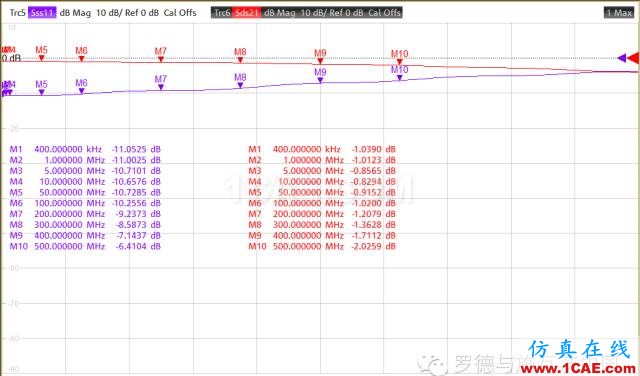Click purple marker row M2 1.000000 MHz -11.0025 dB

(x=85, y=160)
